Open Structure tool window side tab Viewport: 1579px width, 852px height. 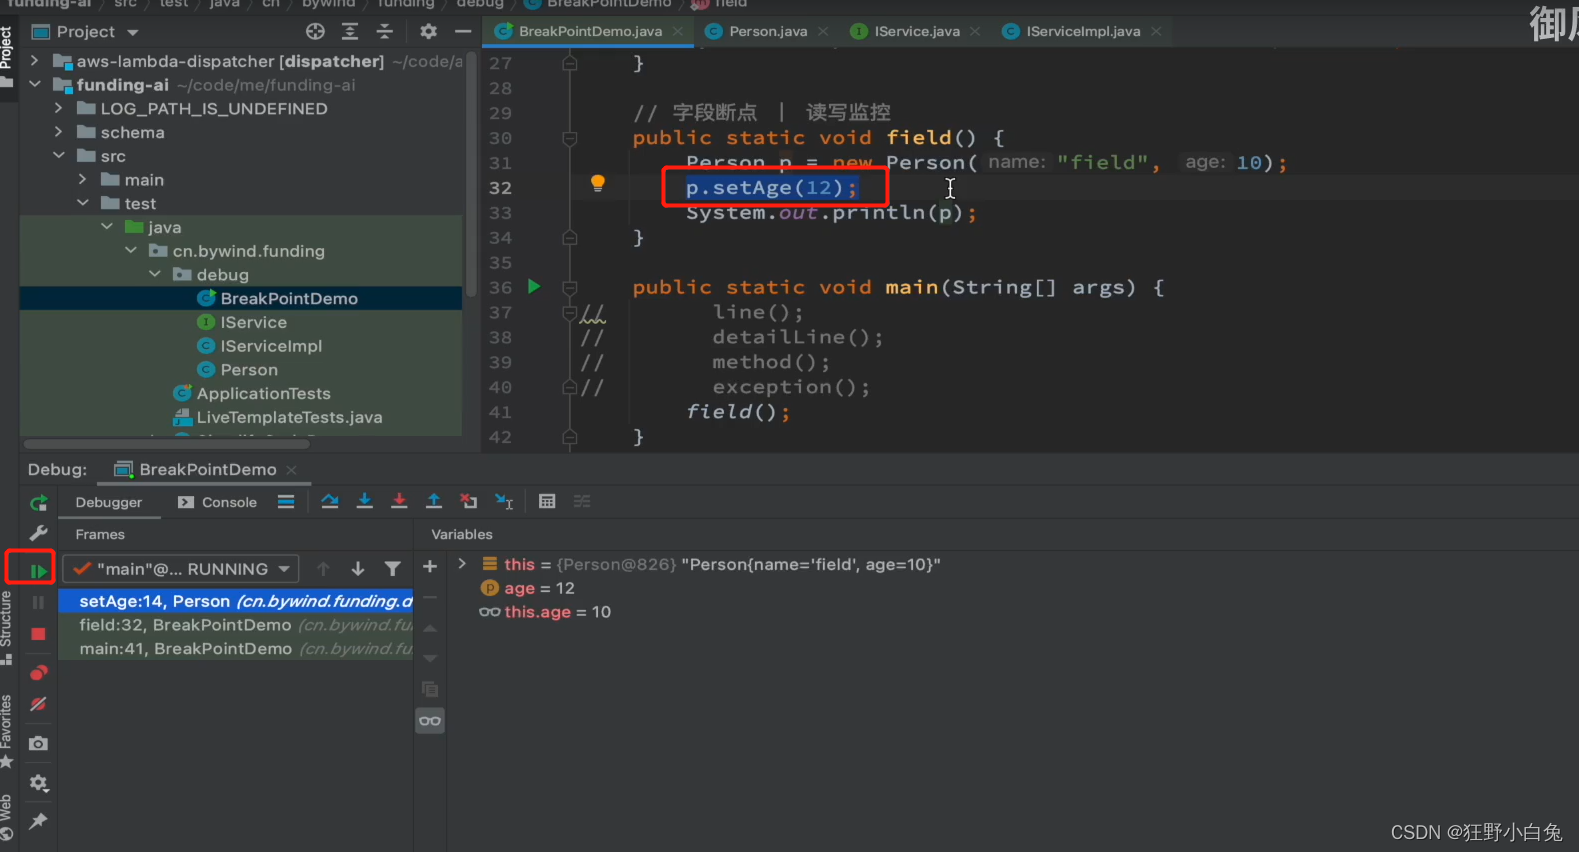7,627
